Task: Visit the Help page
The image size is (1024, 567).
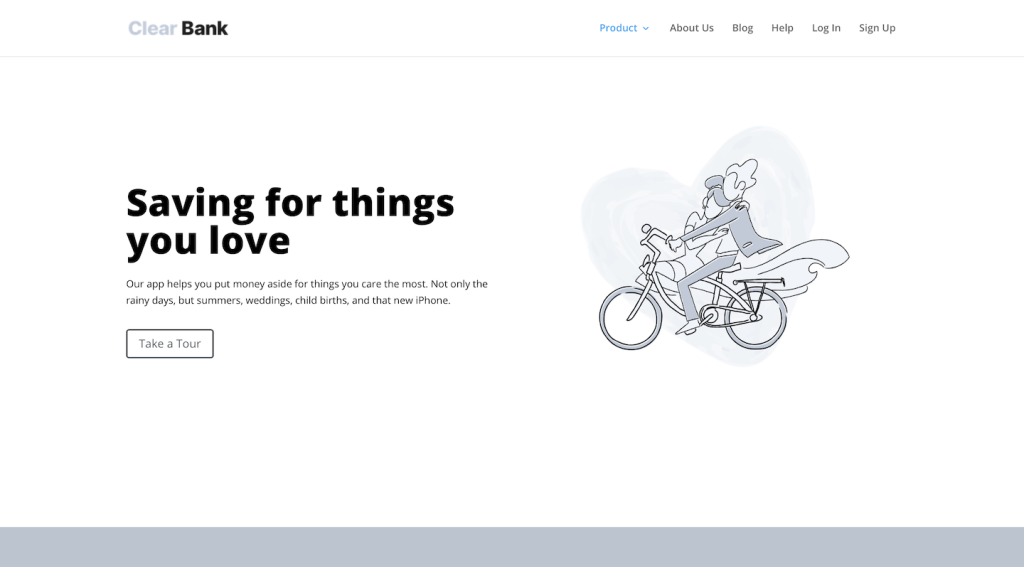Action: 782,28
